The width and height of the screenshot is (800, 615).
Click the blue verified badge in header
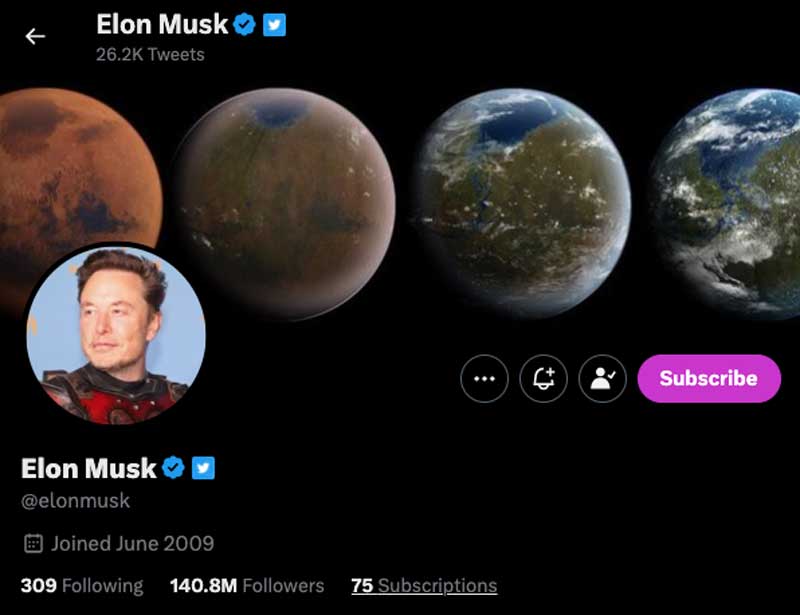tap(244, 24)
